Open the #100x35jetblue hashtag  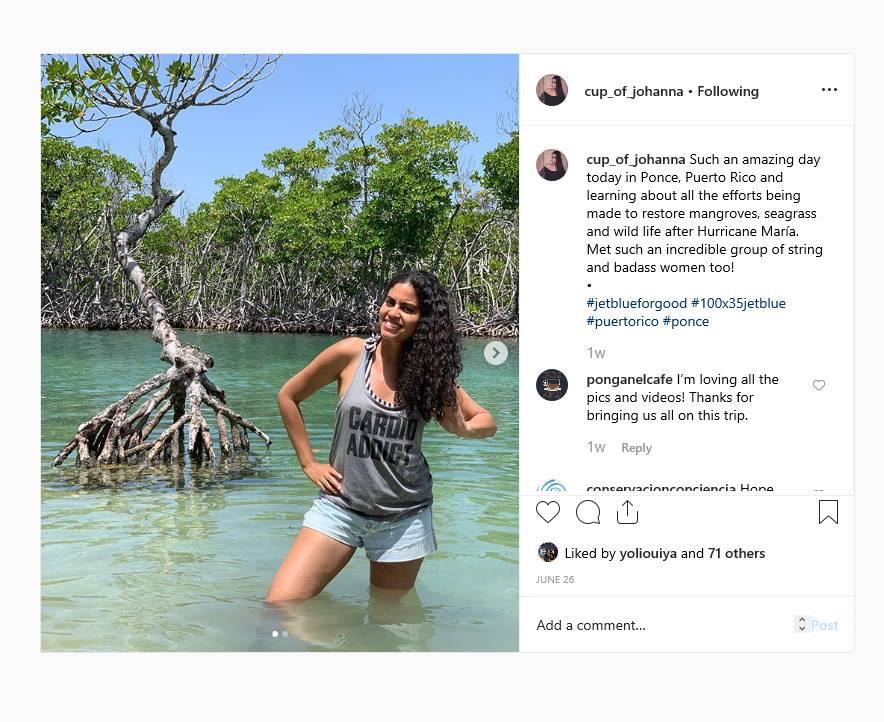pyautogui.click(x=738, y=303)
